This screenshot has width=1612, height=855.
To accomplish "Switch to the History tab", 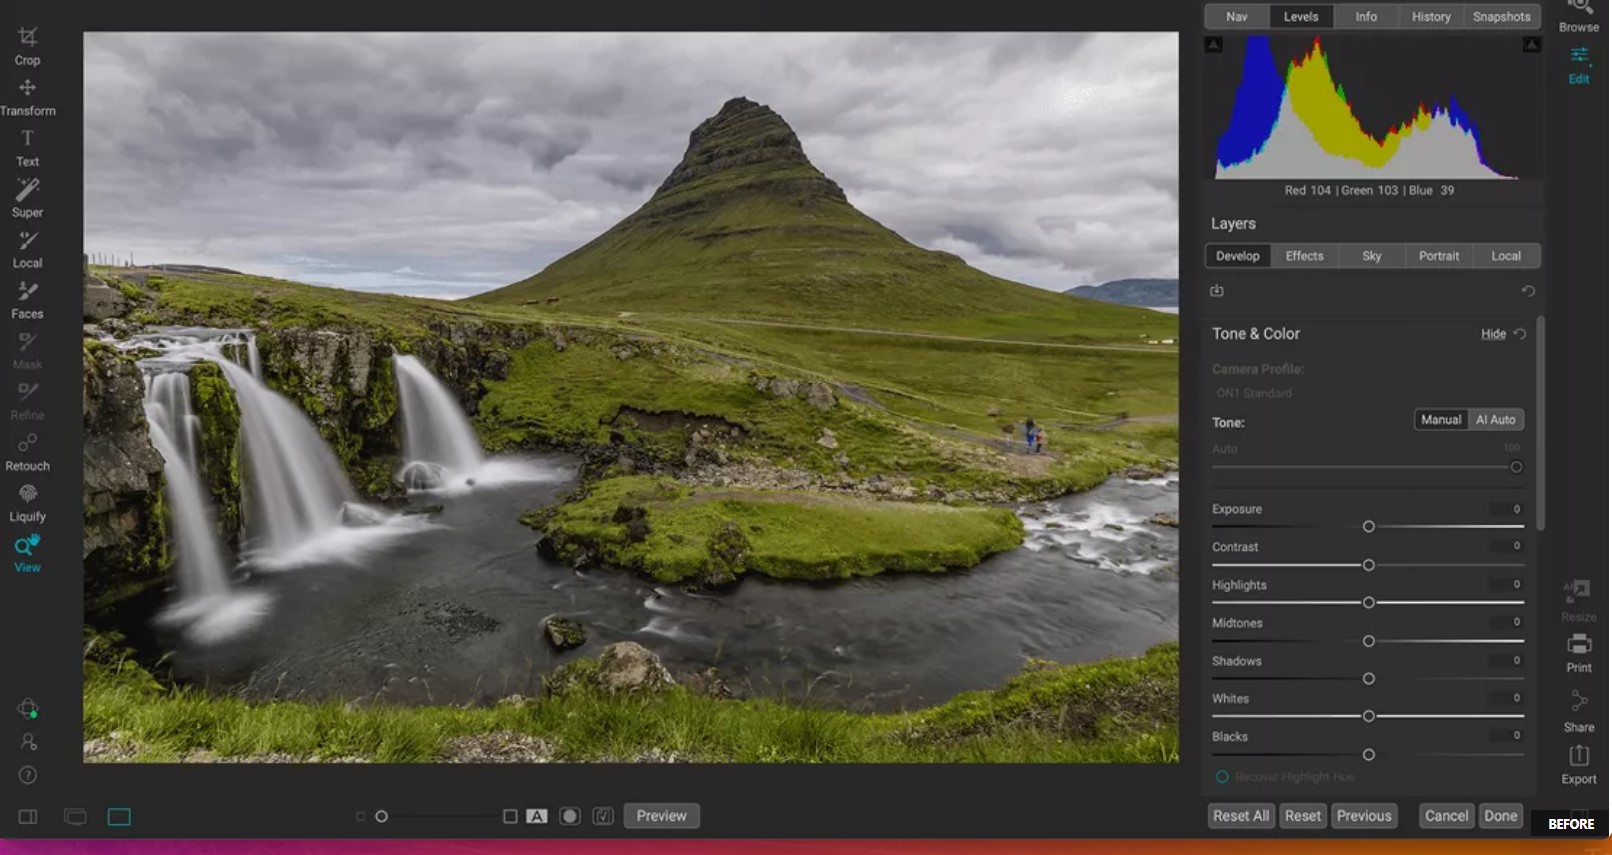I will click(1431, 17).
